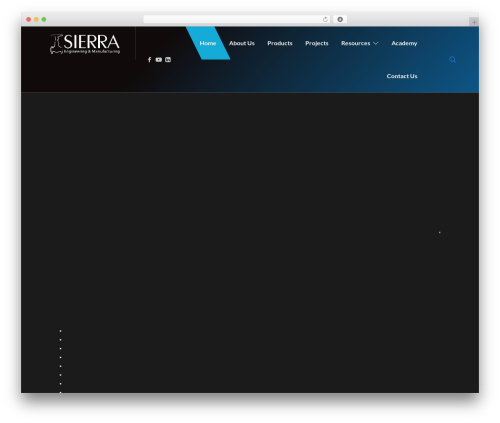Open the Projects menu item
This screenshot has height=423, width=500.
click(x=317, y=43)
